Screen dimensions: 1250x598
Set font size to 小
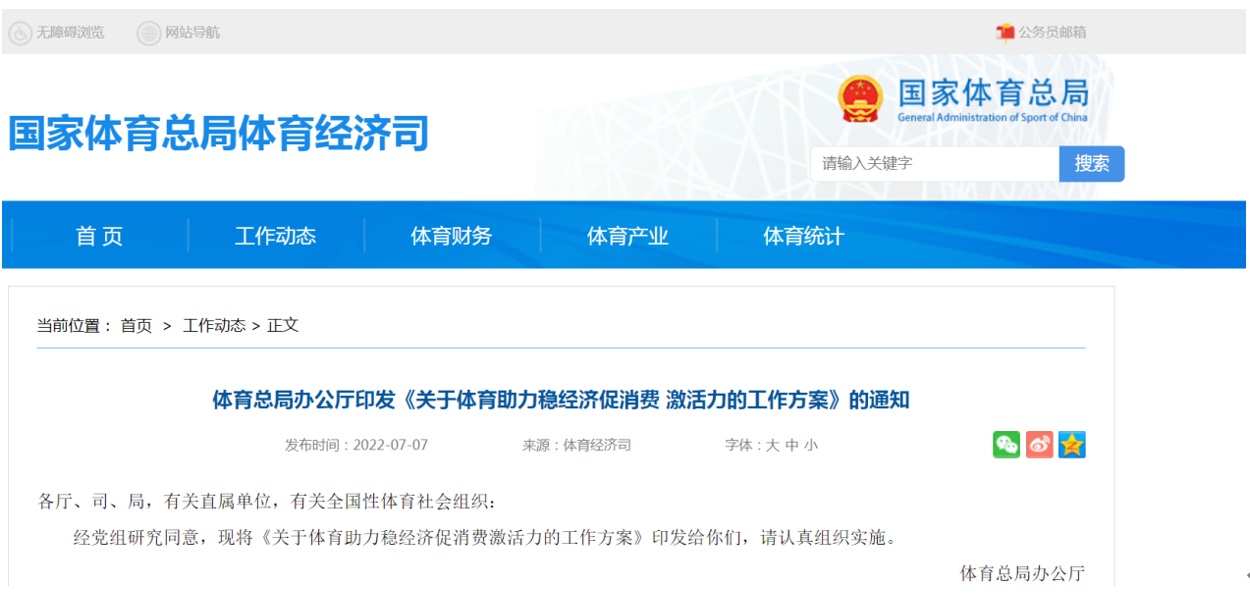(811, 445)
